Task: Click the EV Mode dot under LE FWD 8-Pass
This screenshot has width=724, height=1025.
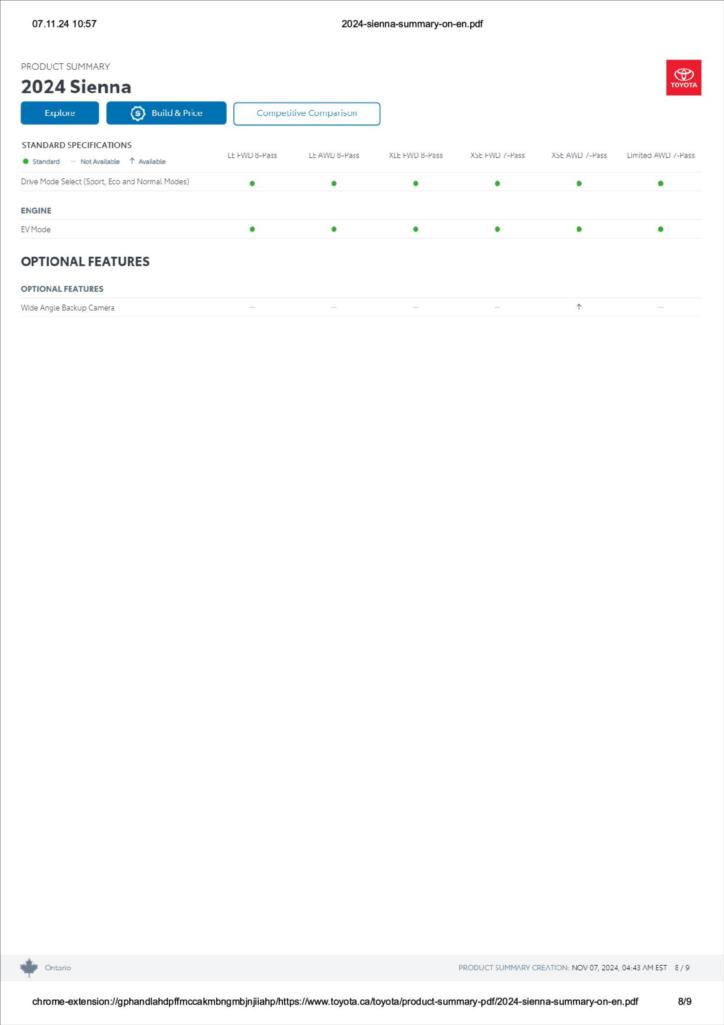Action: point(252,229)
